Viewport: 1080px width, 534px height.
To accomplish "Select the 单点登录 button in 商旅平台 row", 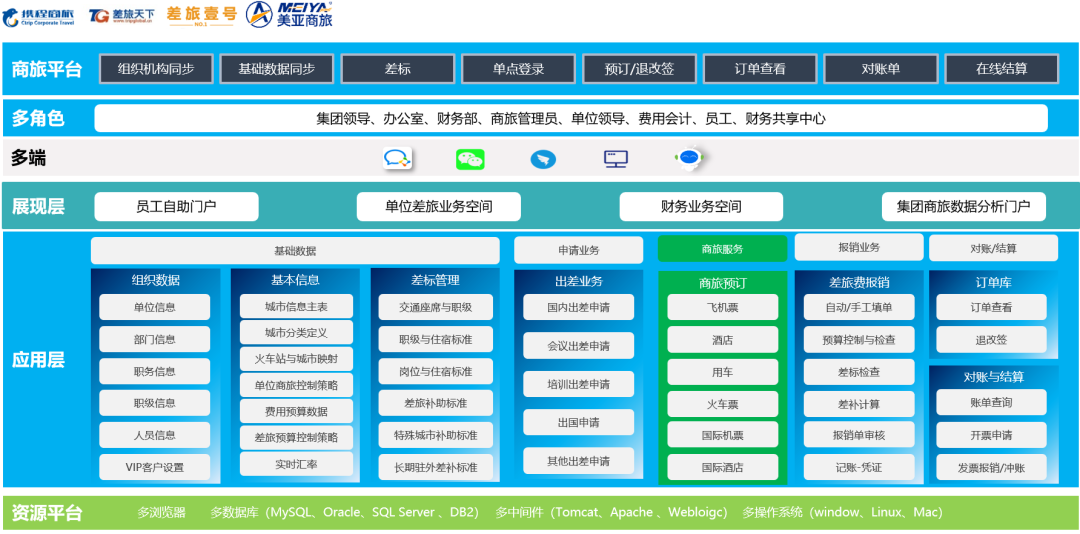I will 518,69.
